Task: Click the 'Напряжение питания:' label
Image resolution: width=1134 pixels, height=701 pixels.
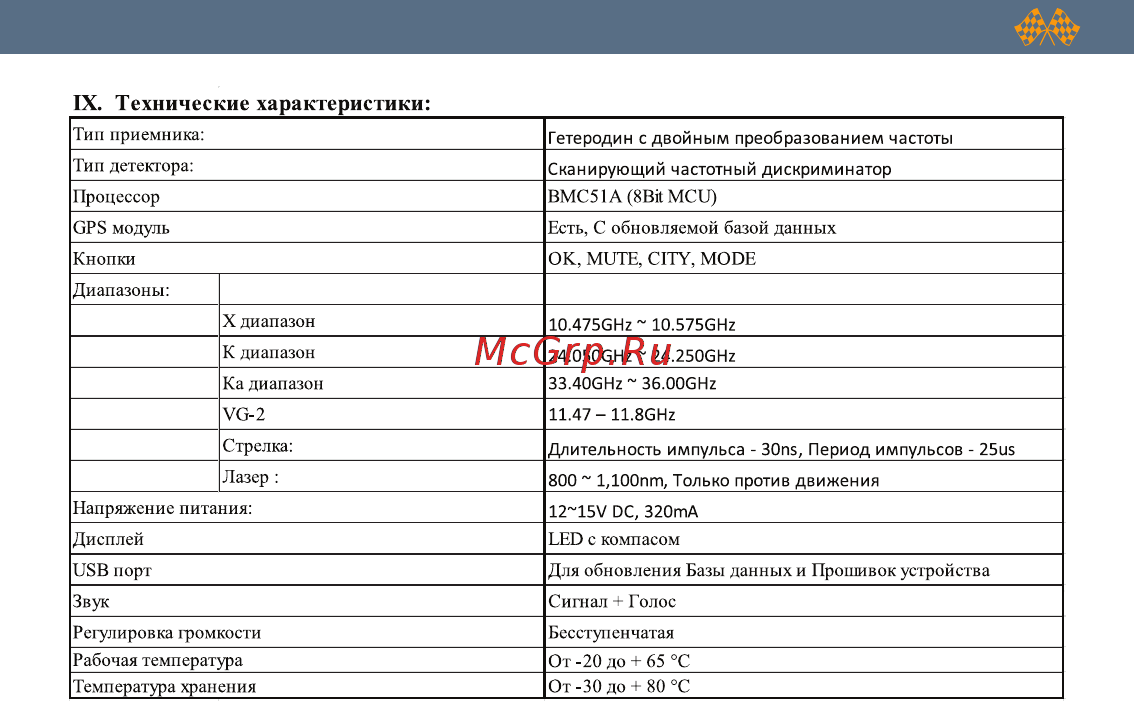Action: point(162,508)
